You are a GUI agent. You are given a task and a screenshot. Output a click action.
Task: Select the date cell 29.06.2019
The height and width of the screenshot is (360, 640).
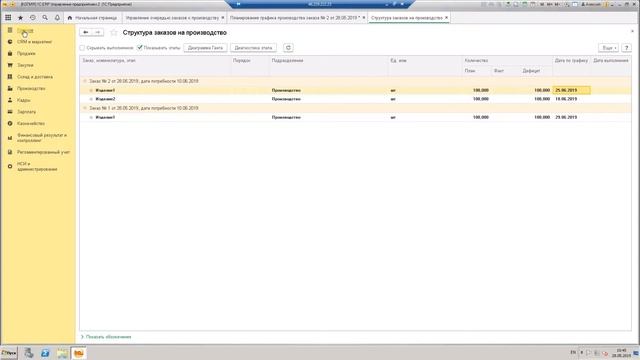(x=571, y=117)
